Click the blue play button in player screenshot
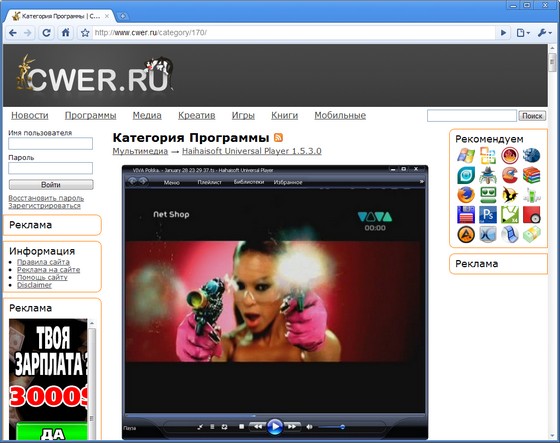560x443 pixels. tap(275, 427)
